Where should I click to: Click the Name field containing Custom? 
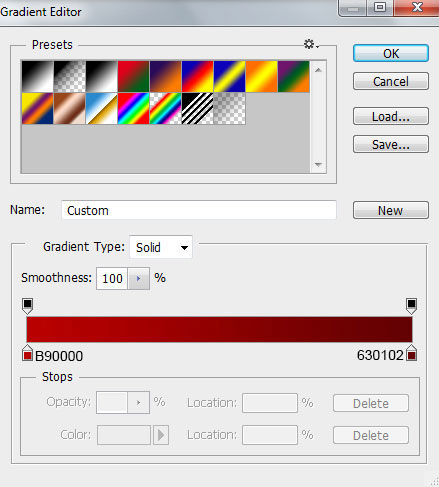199,210
